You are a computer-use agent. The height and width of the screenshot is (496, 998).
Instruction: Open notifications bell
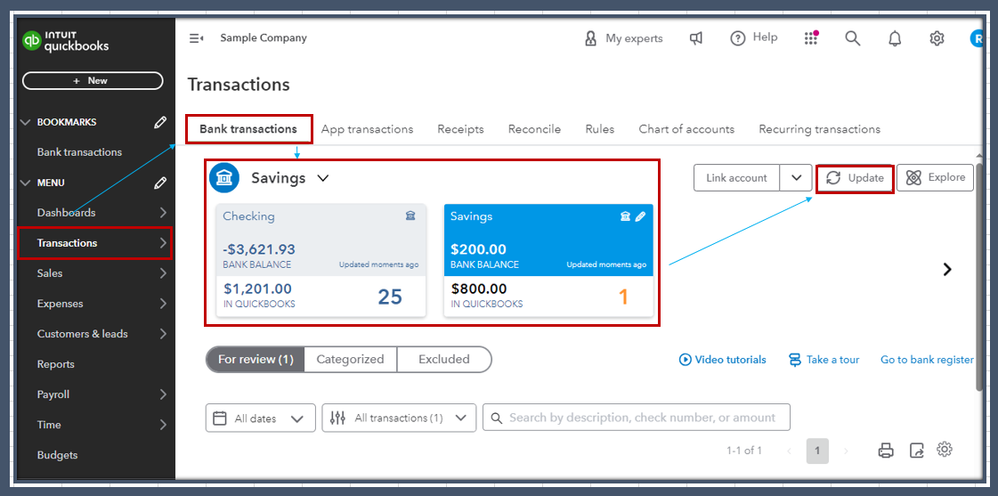tap(895, 39)
